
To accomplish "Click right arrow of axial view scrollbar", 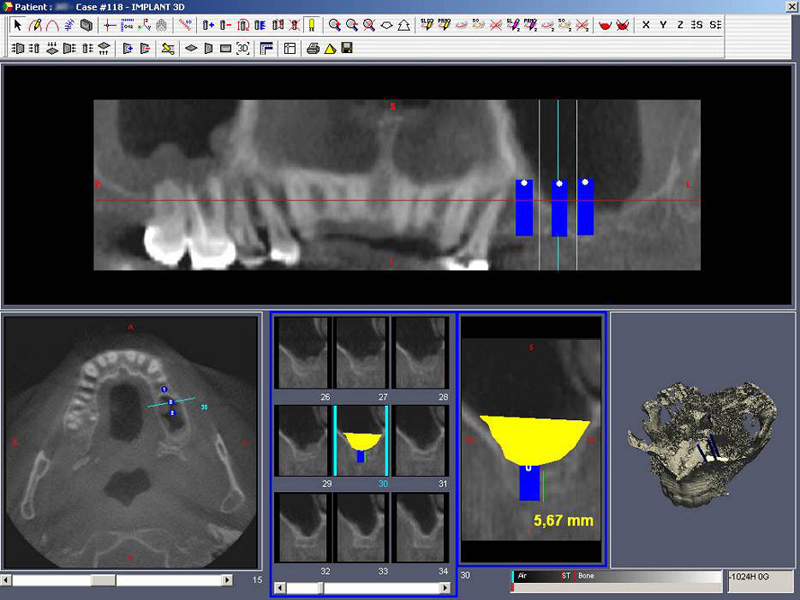I will [x=227, y=580].
